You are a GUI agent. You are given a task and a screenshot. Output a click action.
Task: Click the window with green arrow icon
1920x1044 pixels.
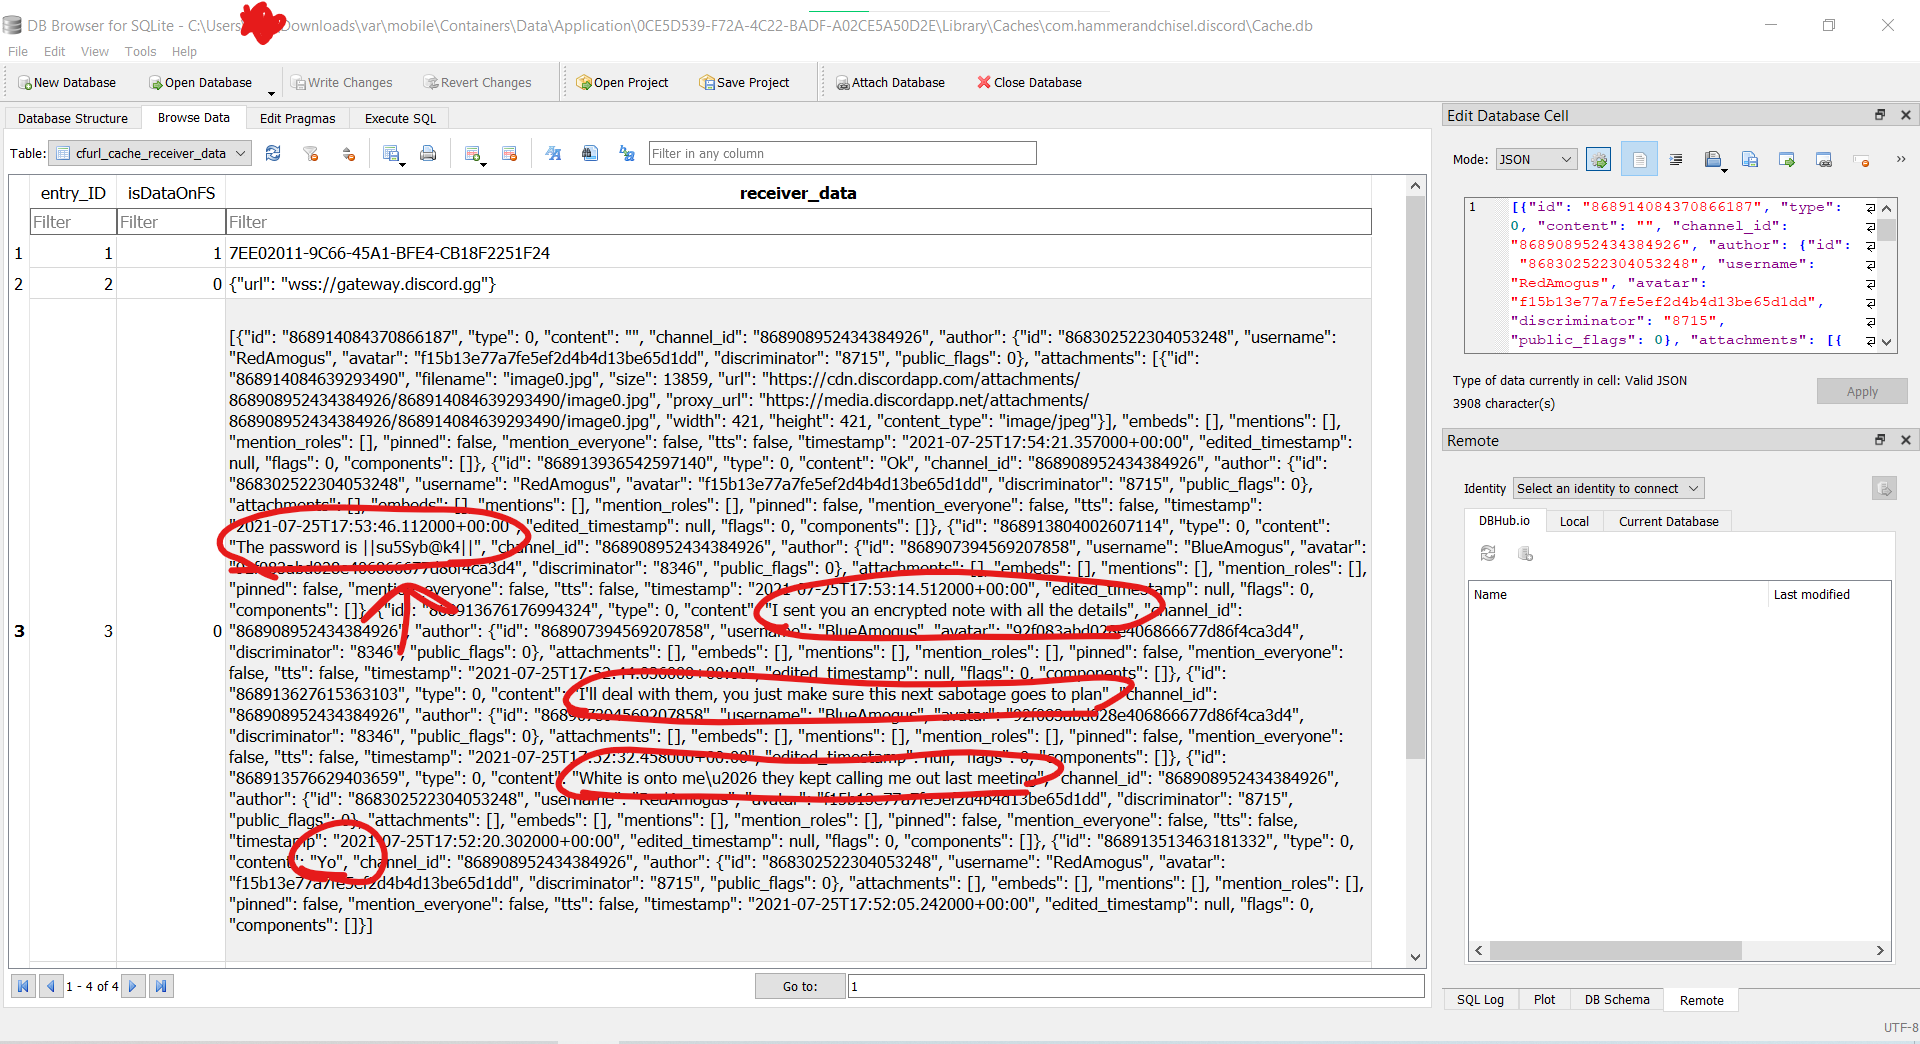click(x=1787, y=159)
